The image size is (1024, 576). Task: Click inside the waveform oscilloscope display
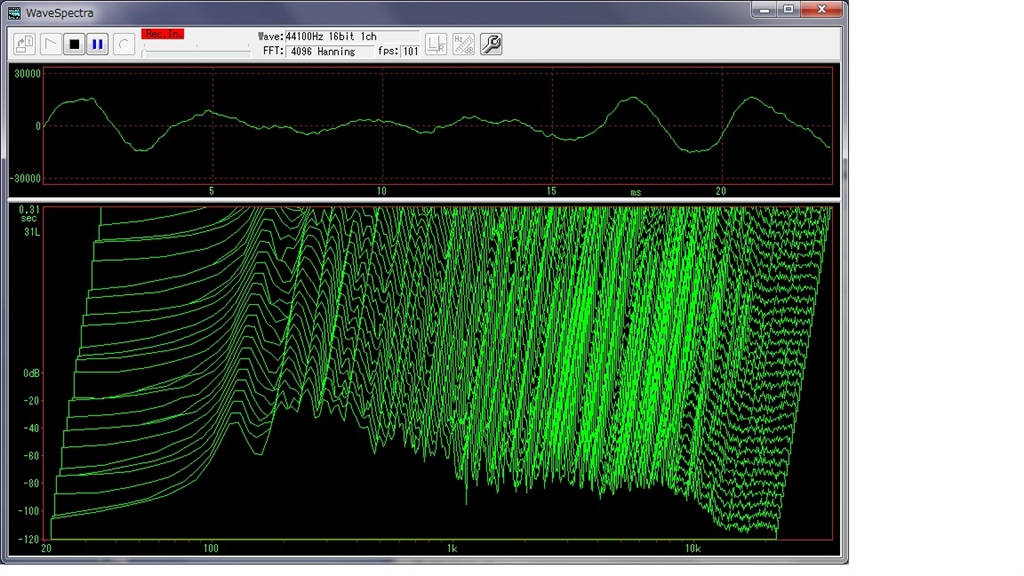(437, 125)
